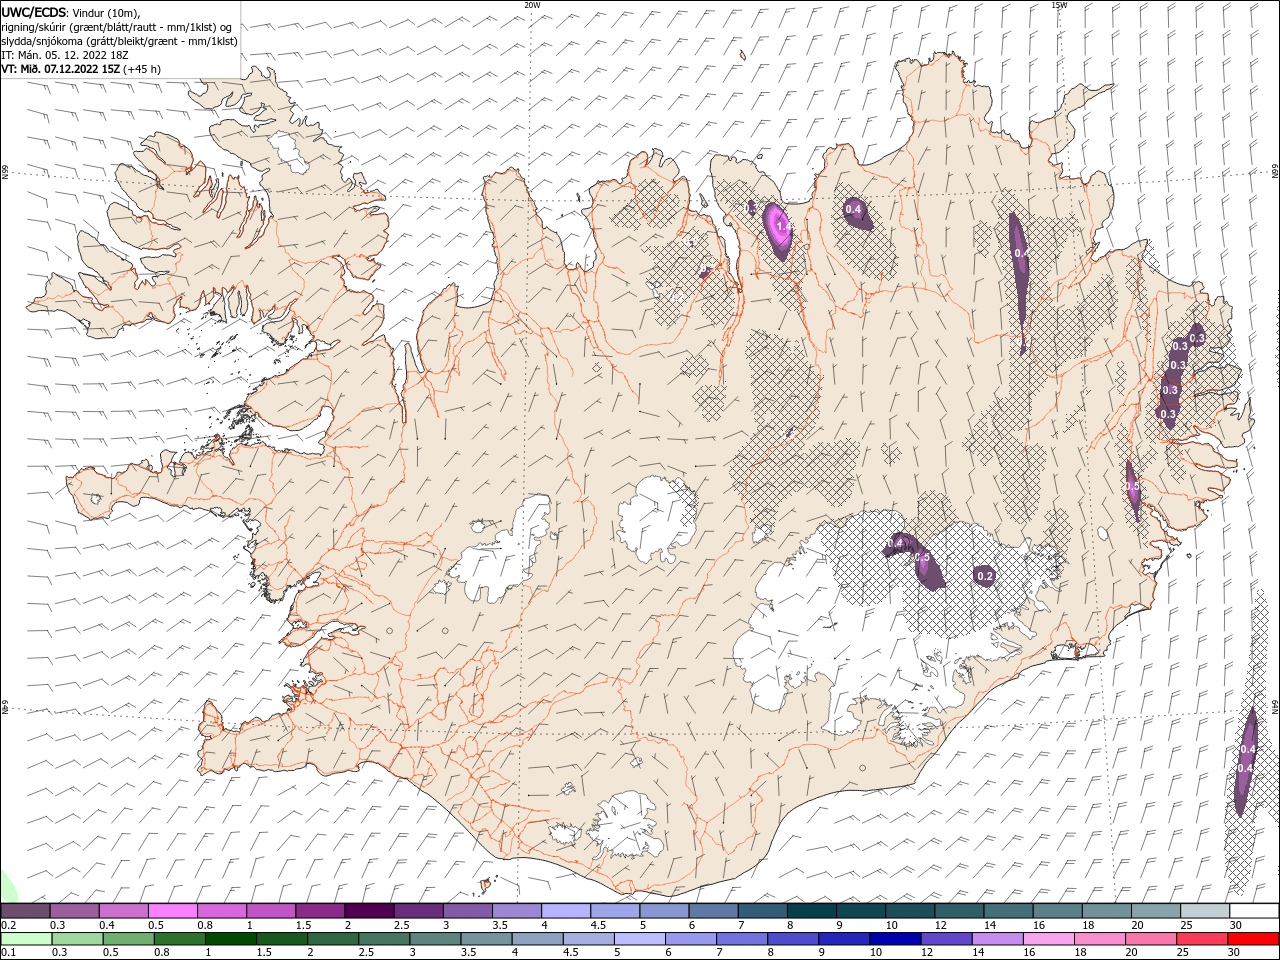Pick the pale green 0.1 swatch, lower legend
This screenshot has width=1280, height=960.
26,939
